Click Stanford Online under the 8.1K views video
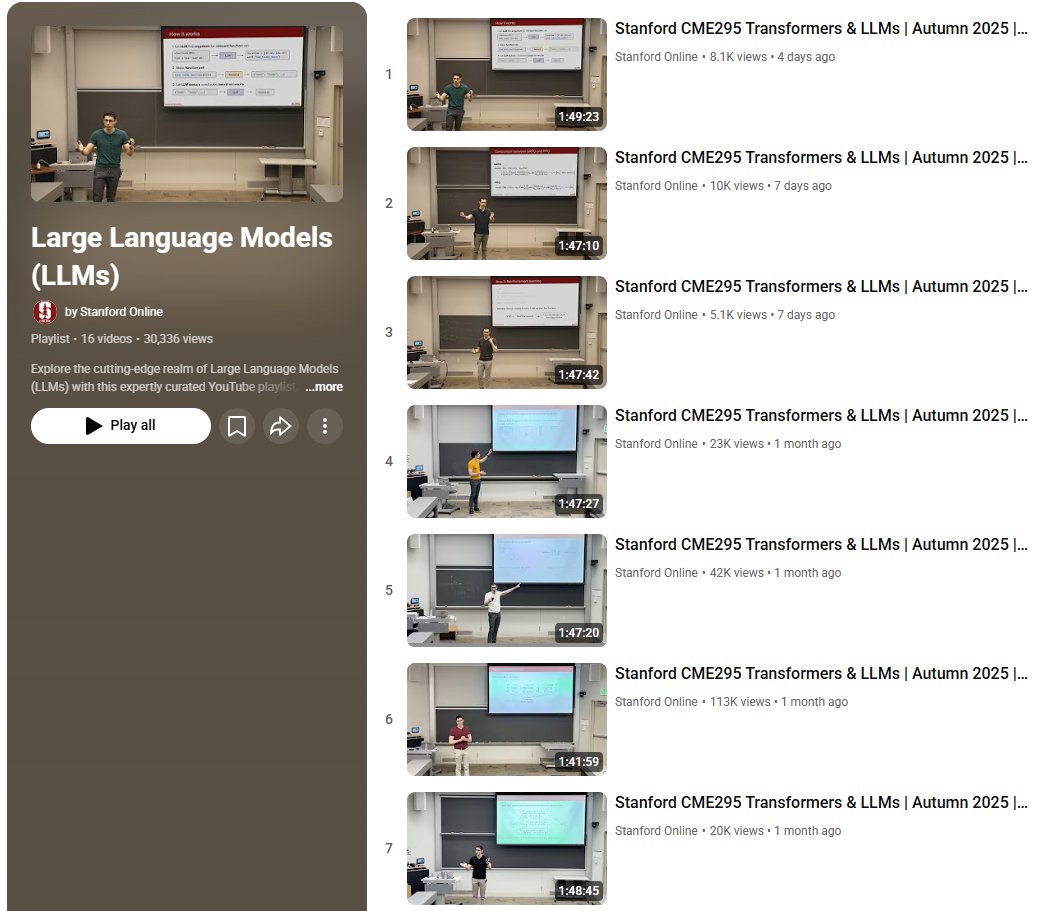Screen dimensions: 1055x911 point(656,57)
